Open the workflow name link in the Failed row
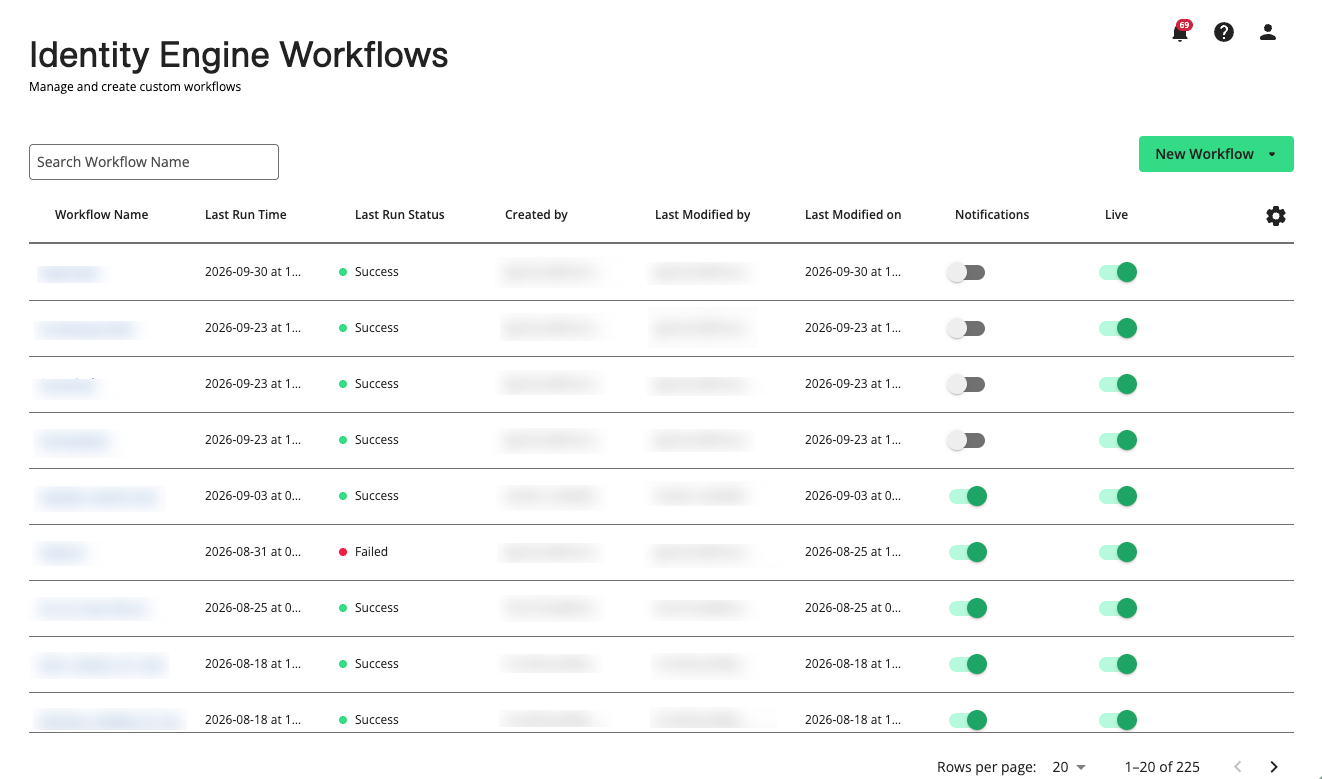1322x779 pixels. point(61,552)
